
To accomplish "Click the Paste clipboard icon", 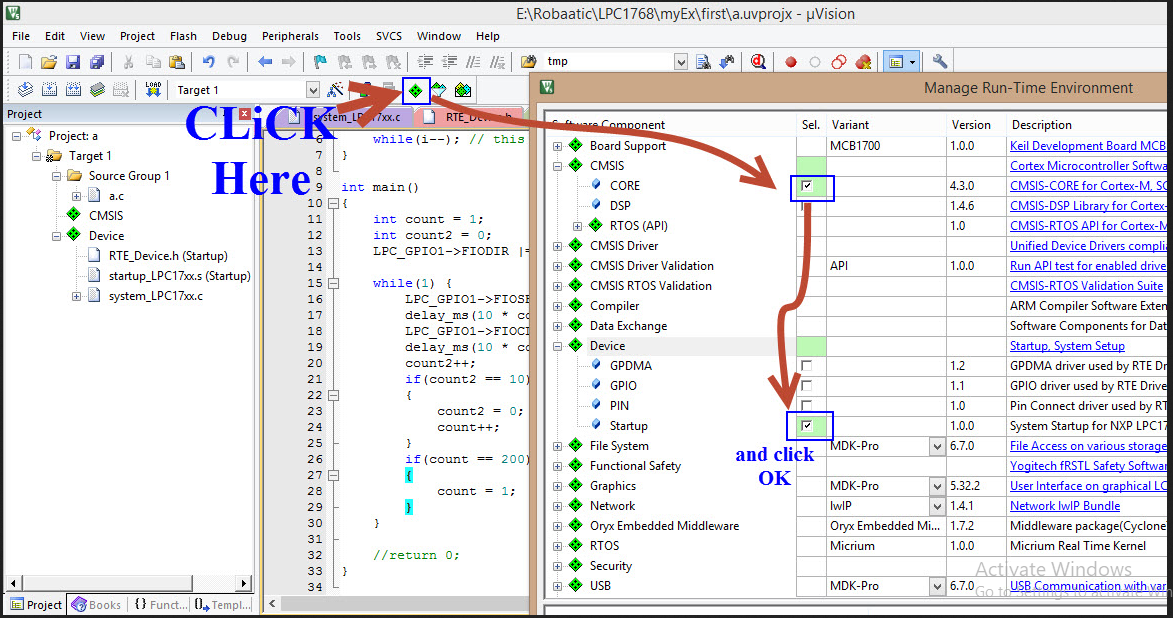I will 177,61.
